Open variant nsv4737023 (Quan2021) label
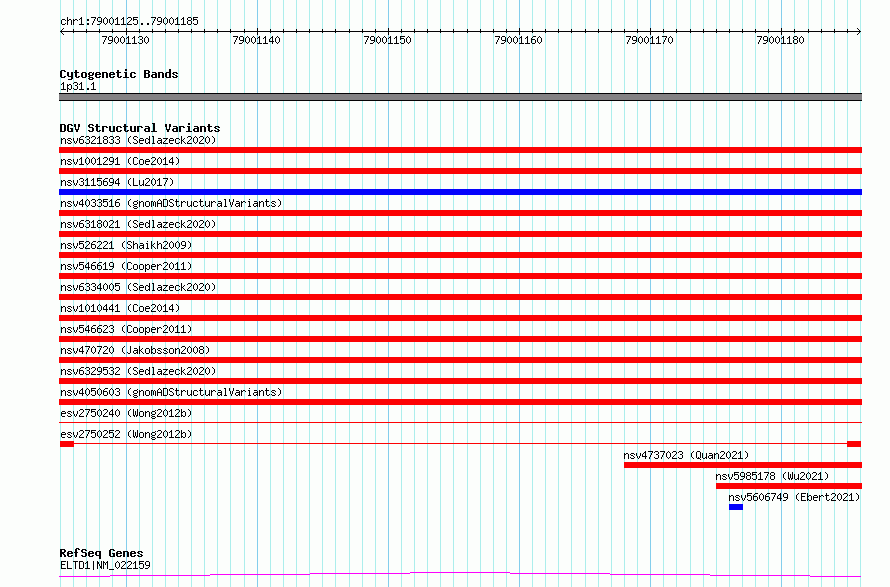The image size is (890, 587). pos(686,455)
